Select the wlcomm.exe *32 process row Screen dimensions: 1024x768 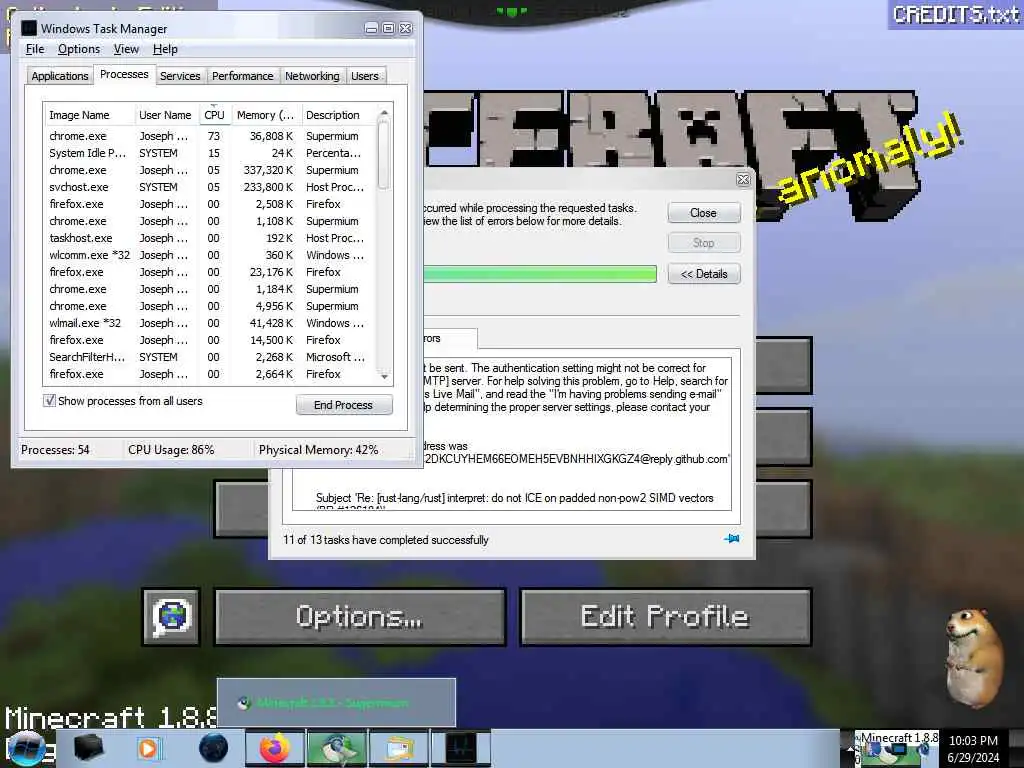[210, 255]
